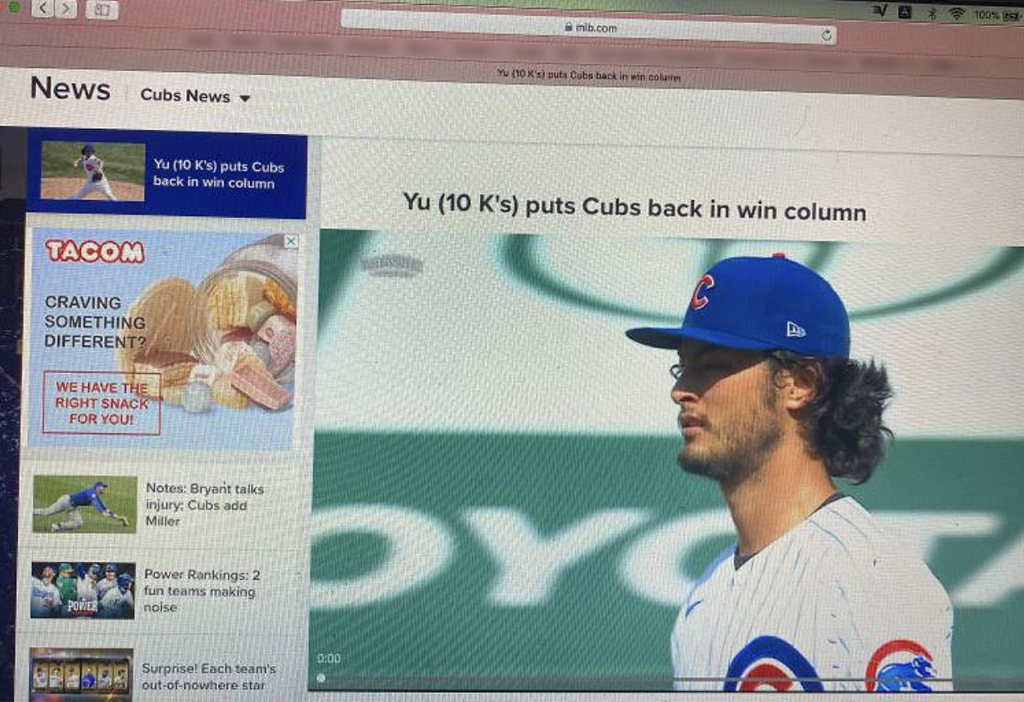Check the battery status indicator
This screenshot has height=702, width=1024.
coord(997,16)
